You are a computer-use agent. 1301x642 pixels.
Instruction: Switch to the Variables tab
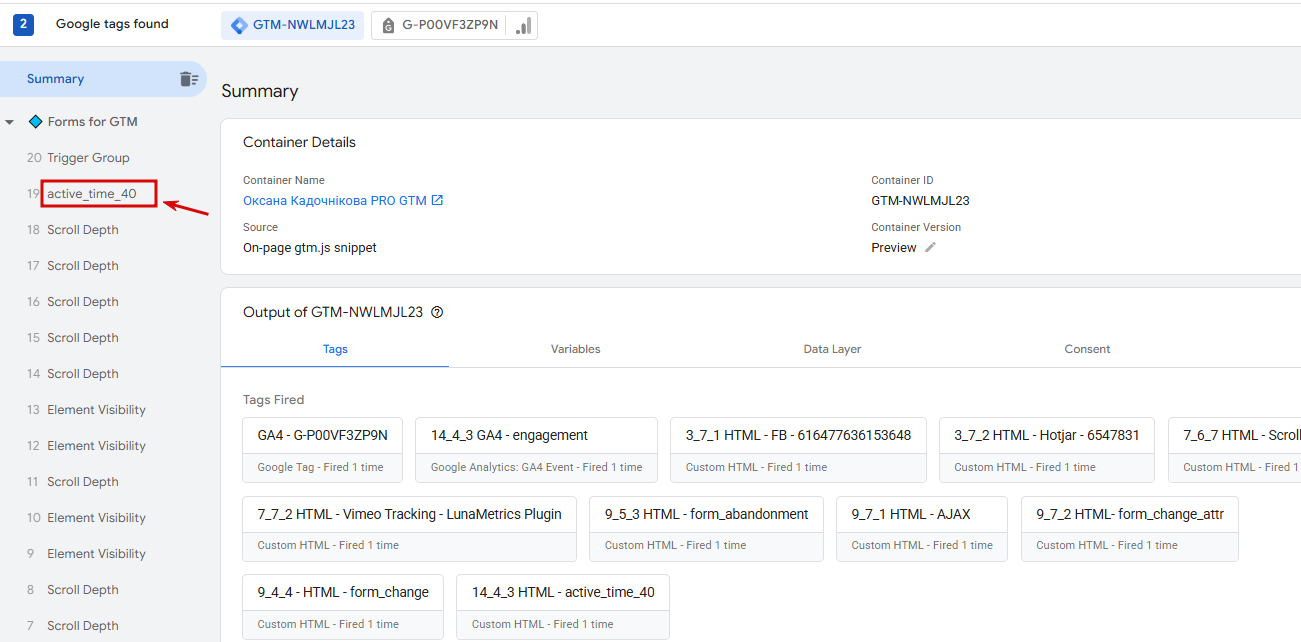point(575,349)
